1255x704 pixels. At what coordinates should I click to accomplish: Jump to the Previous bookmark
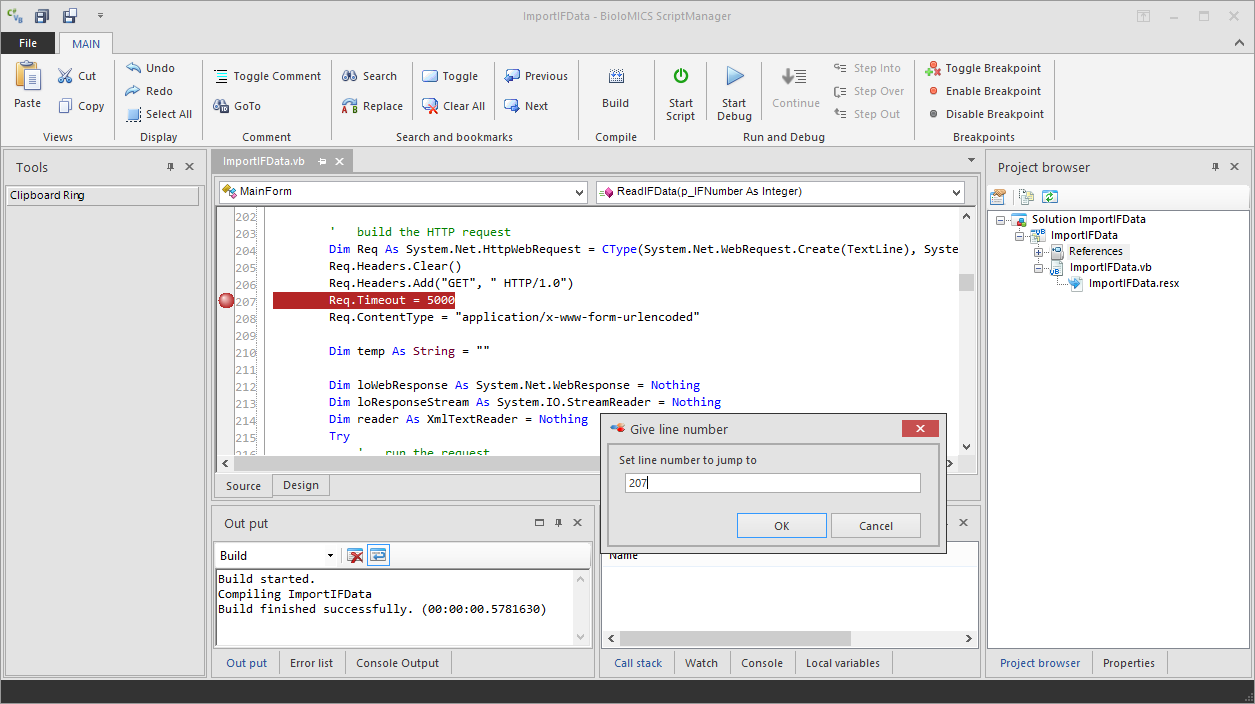click(x=536, y=76)
